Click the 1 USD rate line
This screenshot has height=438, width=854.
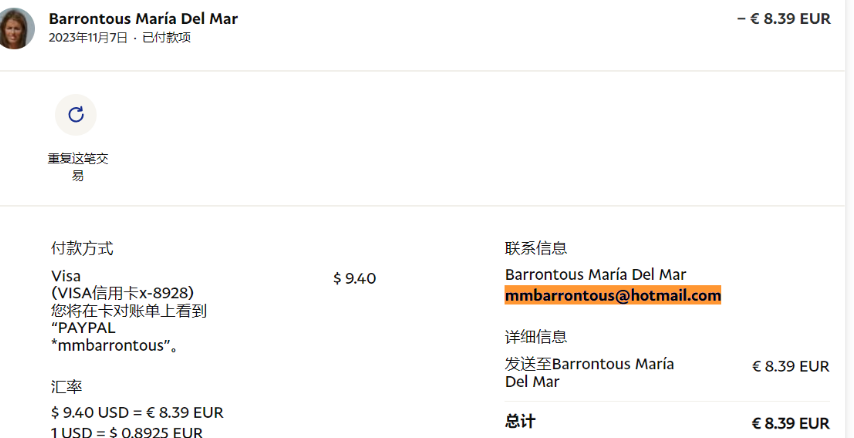[x=127, y=432]
